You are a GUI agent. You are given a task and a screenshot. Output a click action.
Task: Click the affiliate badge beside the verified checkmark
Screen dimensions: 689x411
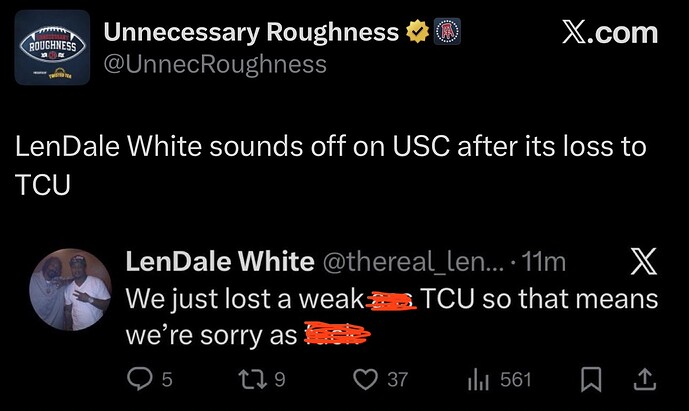coord(441,33)
